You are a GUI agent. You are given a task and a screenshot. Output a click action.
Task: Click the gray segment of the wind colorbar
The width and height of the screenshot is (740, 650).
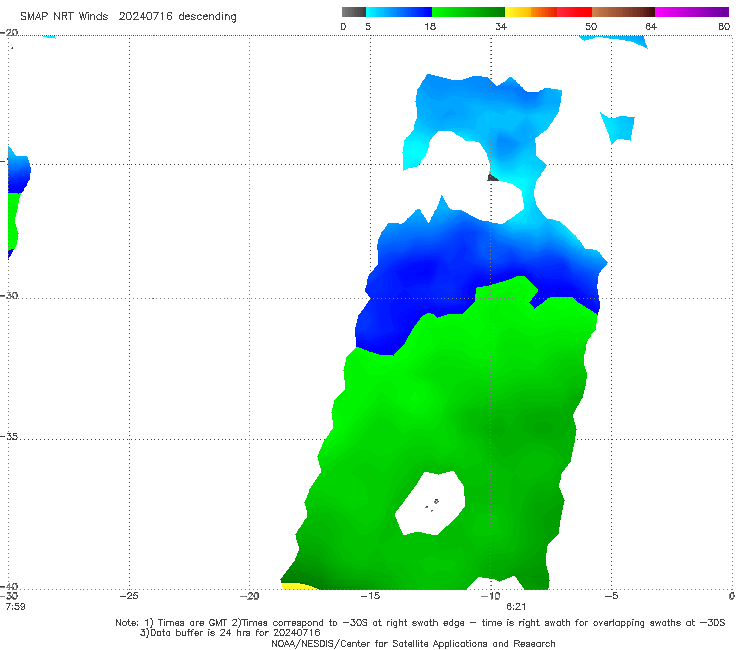(354, 12)
